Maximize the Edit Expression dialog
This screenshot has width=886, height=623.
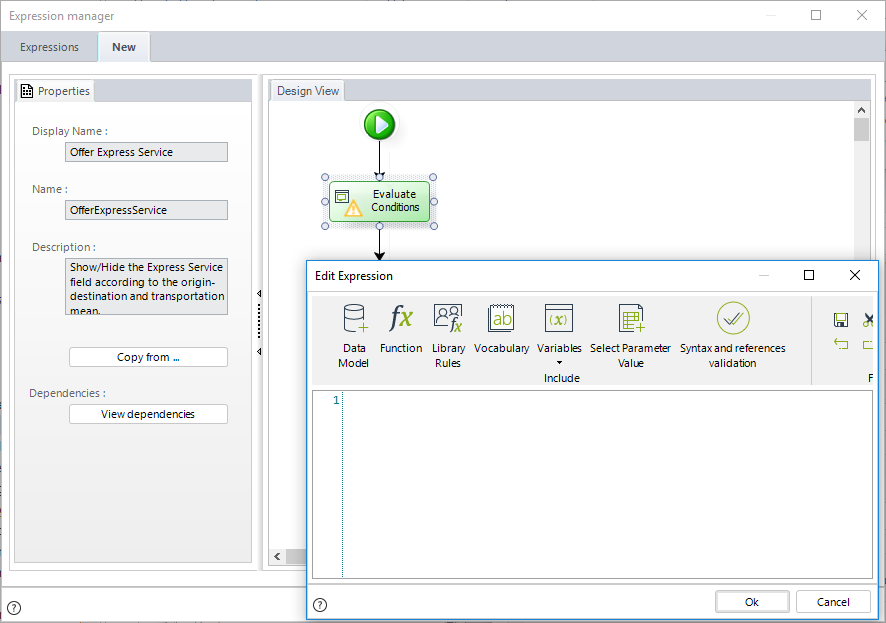click(x=809, y=275)
